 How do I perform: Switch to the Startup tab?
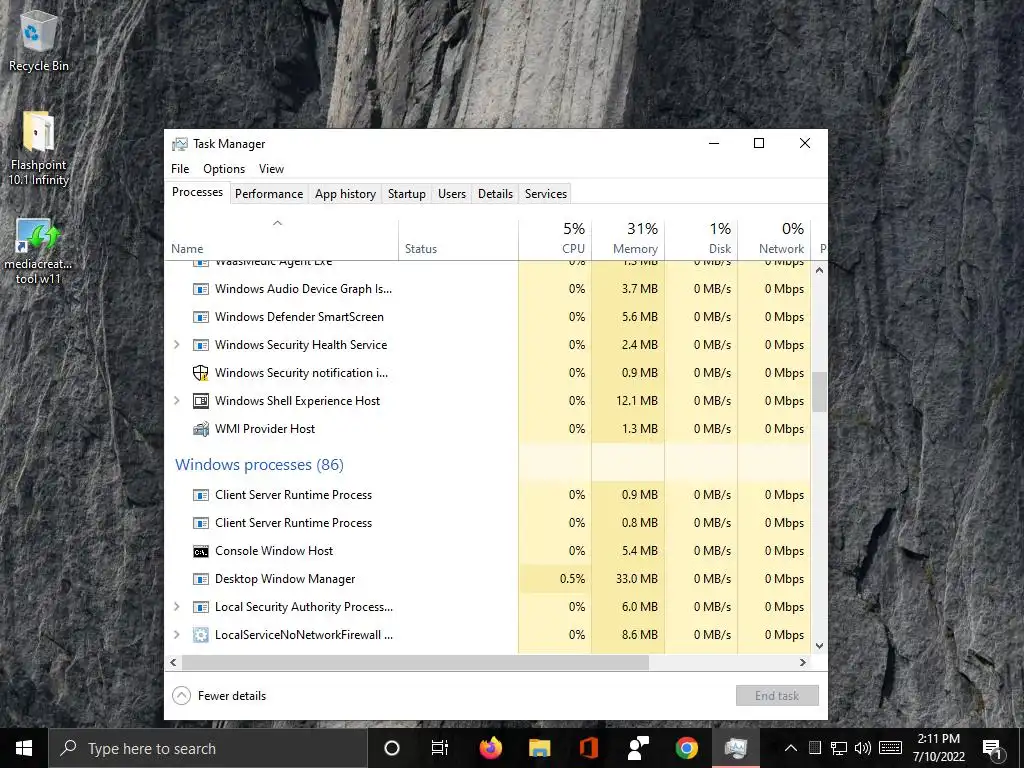click(406, 194)
